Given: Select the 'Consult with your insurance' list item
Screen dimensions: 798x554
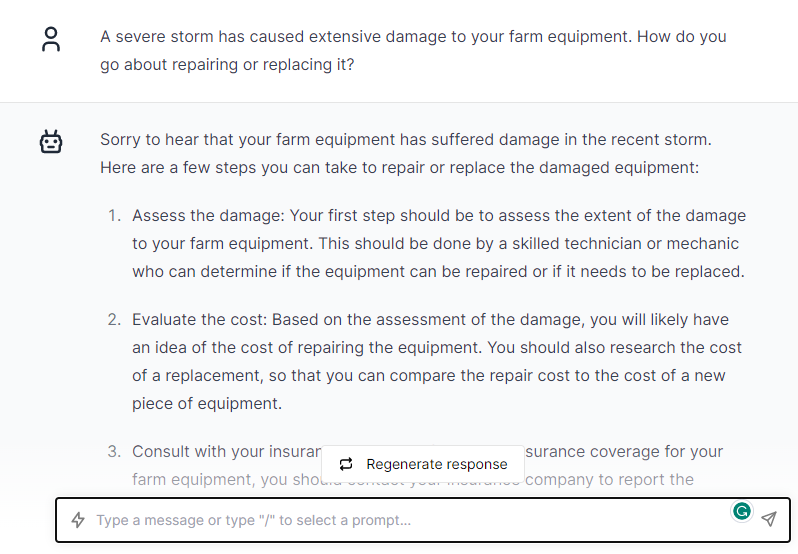Looking at the screenshot, I should click(428, 465).
